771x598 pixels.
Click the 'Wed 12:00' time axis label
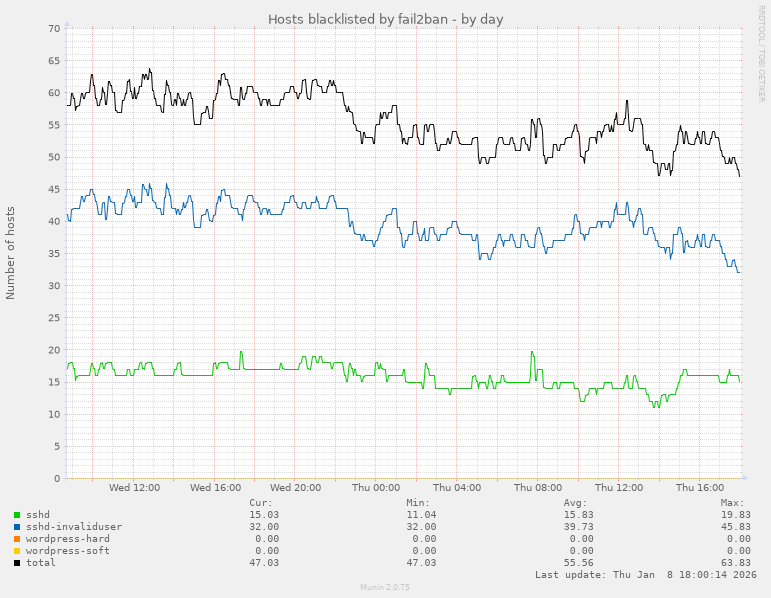click(134, 488)
